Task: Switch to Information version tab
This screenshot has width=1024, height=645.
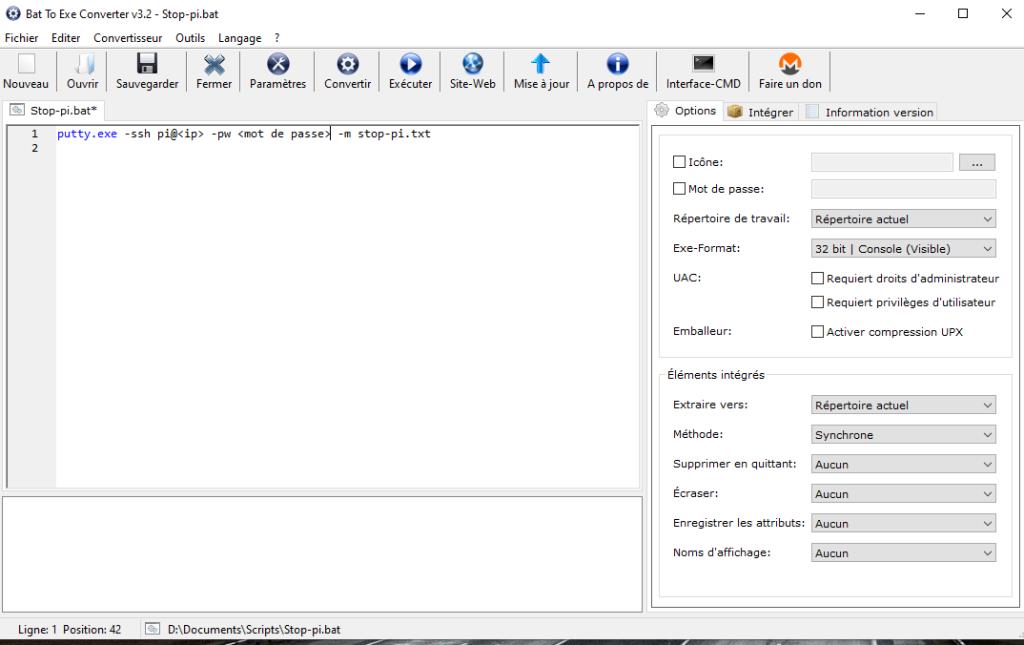Action: [869, 112]
